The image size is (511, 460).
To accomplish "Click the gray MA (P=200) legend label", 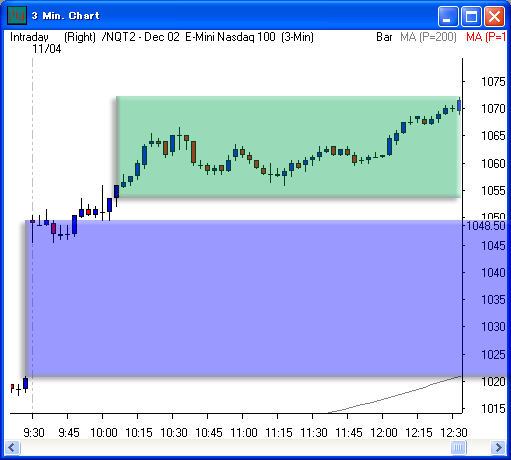I will click(x=428, y=37).
